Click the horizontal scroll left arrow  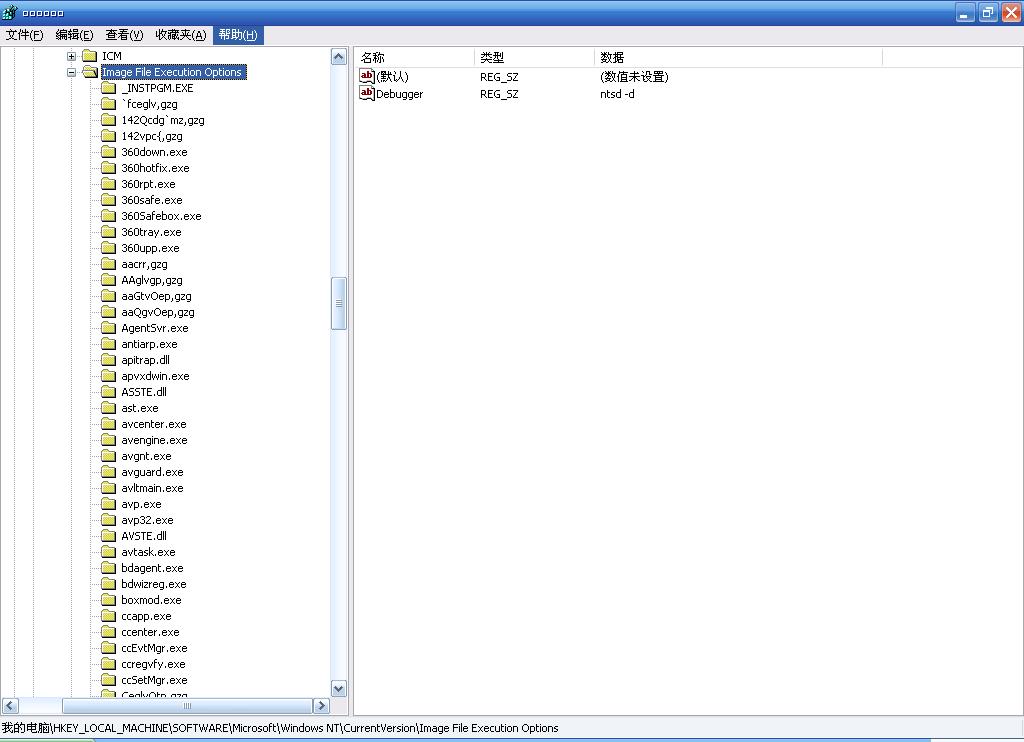pos(10,705)
